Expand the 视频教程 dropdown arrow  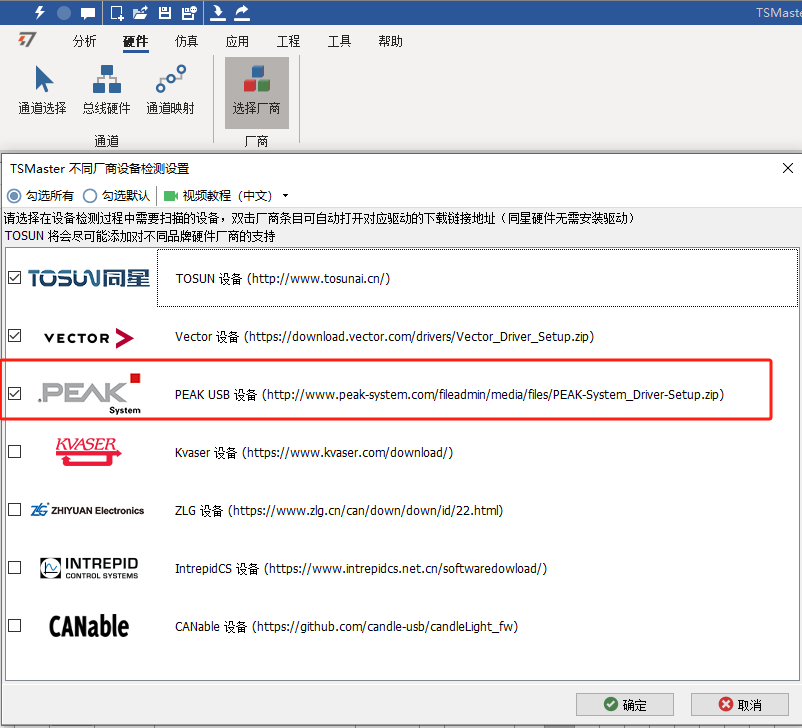click(x=285, y=195)
